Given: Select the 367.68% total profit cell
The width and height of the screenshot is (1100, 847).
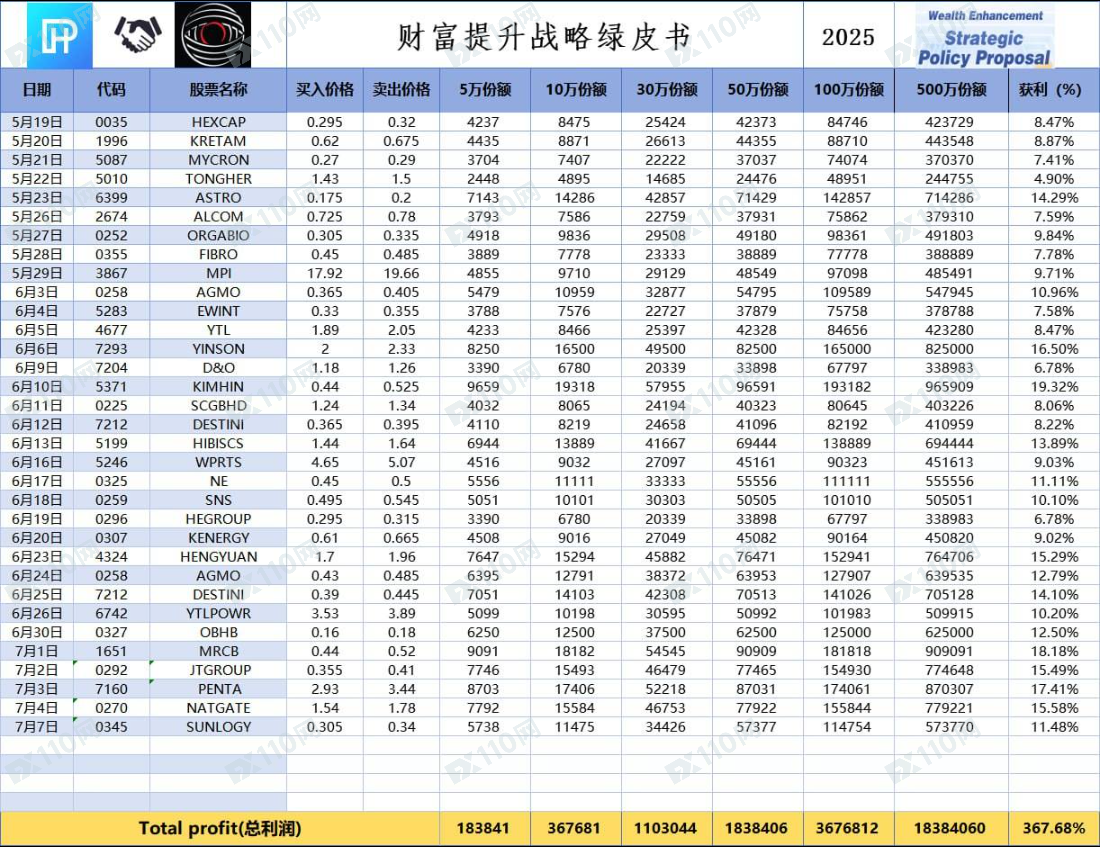Looking at the screenshot, I should point(1053,828).
